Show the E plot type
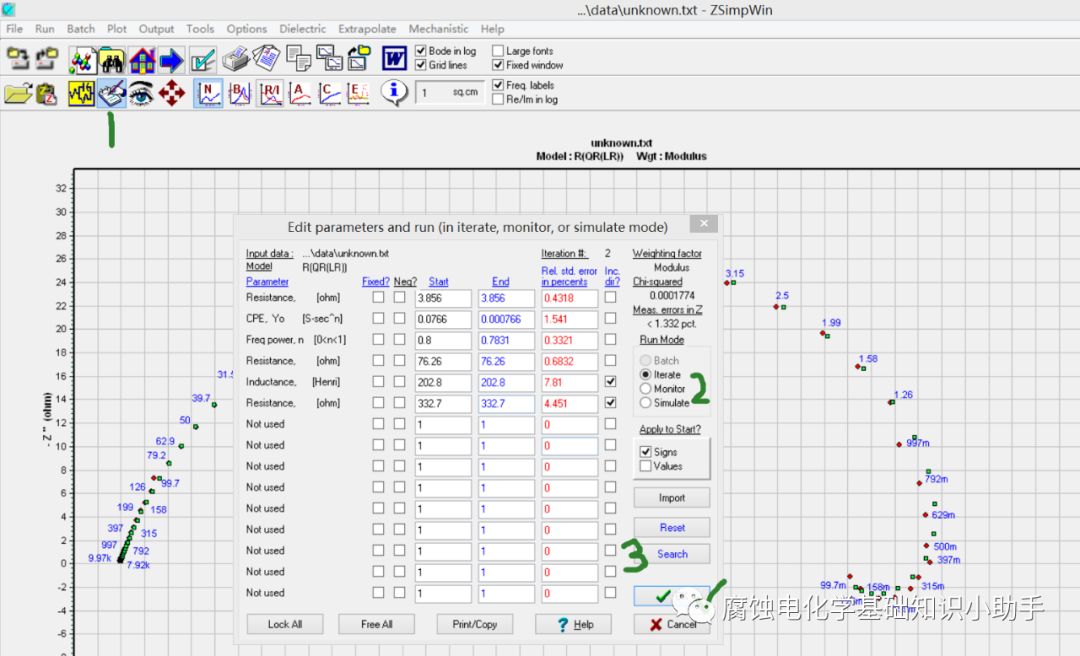 tap(359, 93)
